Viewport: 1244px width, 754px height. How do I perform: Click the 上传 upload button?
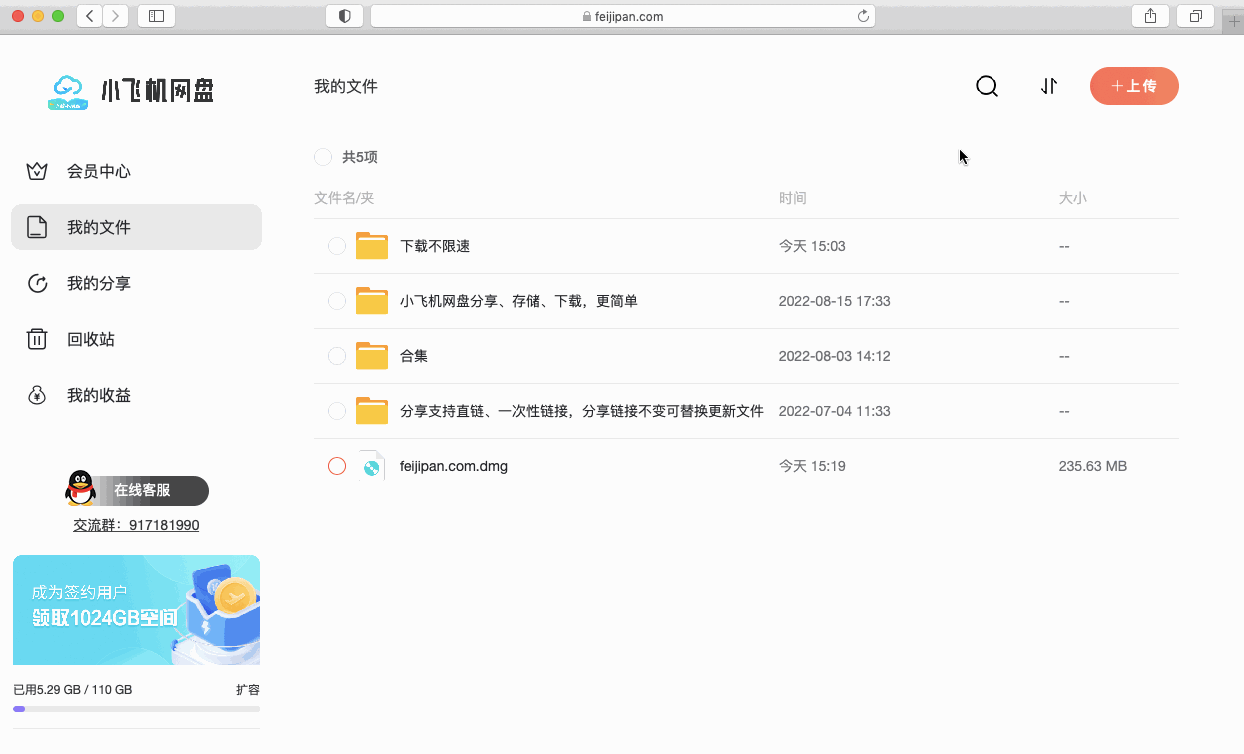[x=1134, y=86]
